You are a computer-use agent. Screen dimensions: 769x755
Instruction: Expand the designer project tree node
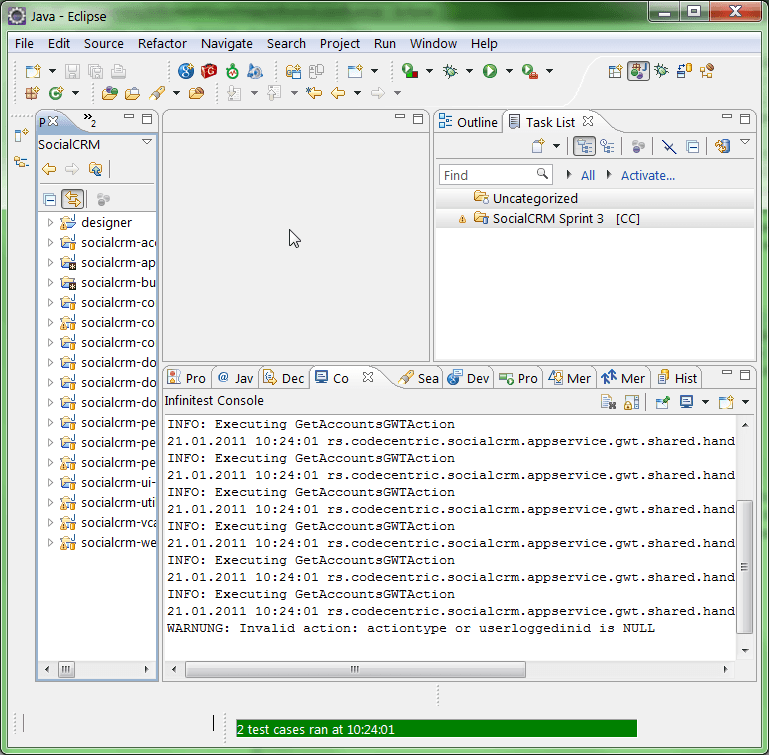pos(50,223)
